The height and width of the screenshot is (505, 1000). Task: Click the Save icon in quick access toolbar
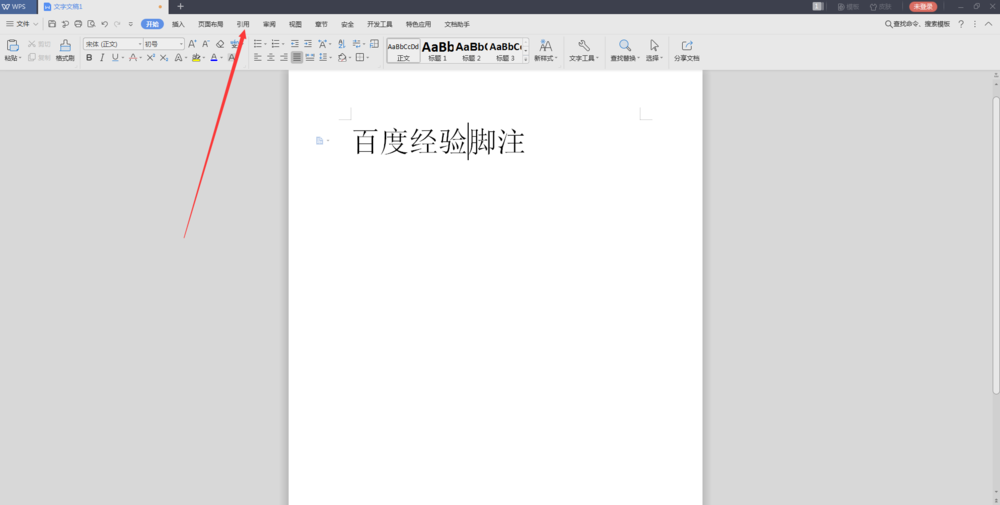52,24
